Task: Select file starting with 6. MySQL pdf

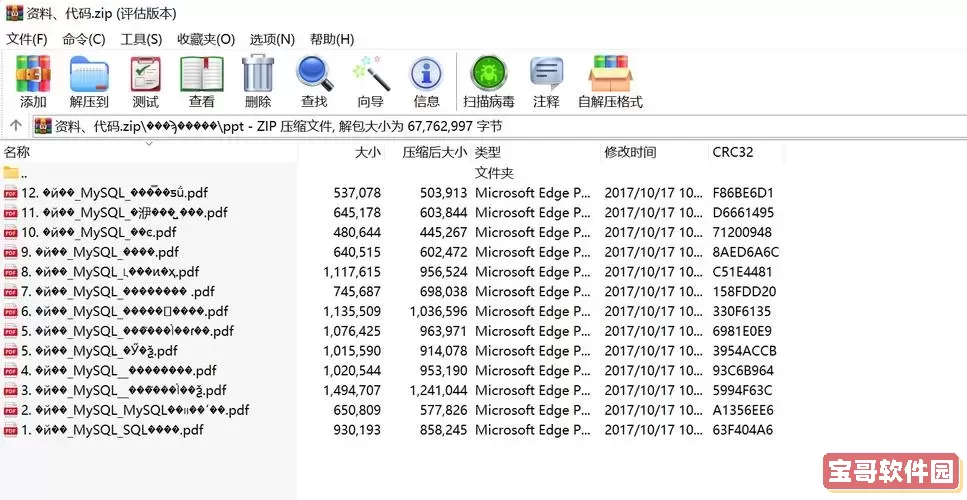Action: pos(392,311)
